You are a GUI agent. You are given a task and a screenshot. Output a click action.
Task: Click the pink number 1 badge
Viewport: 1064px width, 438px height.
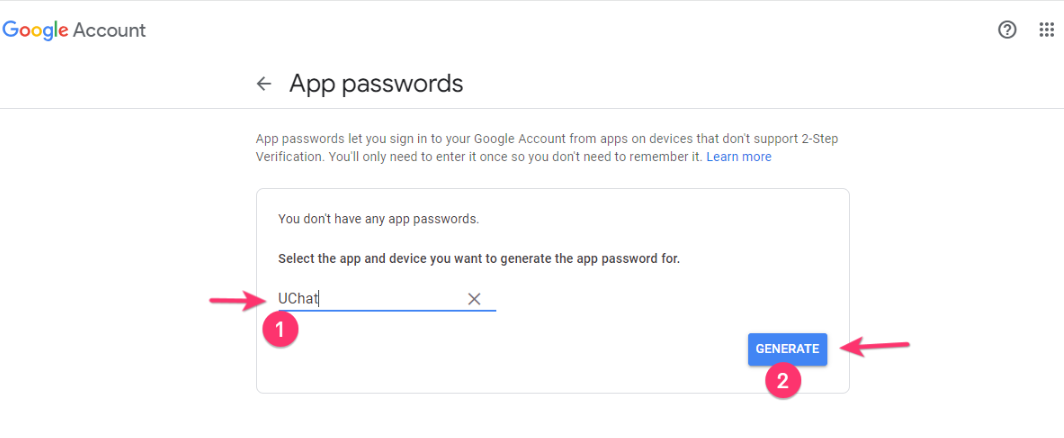[x=281, y=328]
